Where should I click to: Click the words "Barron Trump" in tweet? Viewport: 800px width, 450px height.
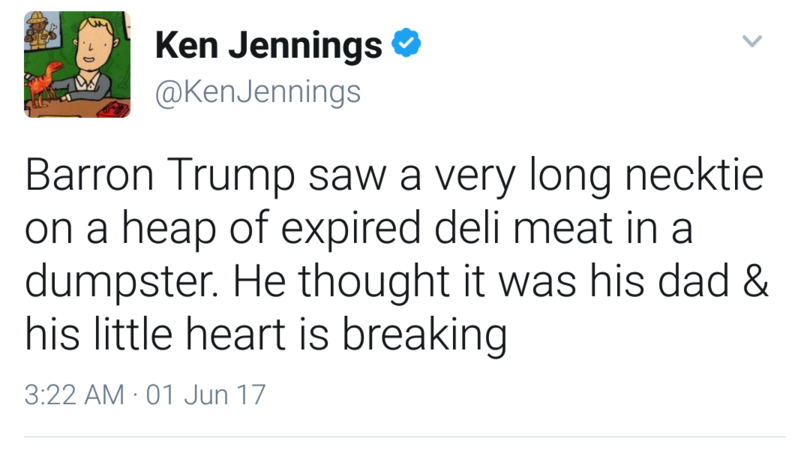coord(156,179)
